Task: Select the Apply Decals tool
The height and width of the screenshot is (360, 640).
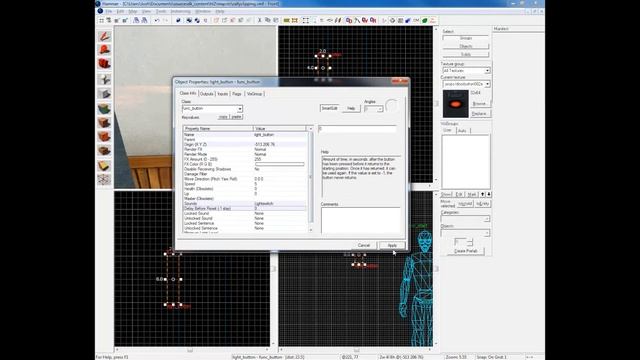Action: 104,136
